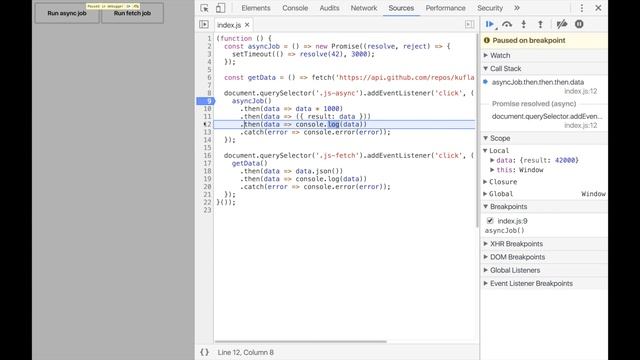Toggle the debugger sidebar icon
The height and width of the screenshot is (360, 640).
(x=469, y=24)
